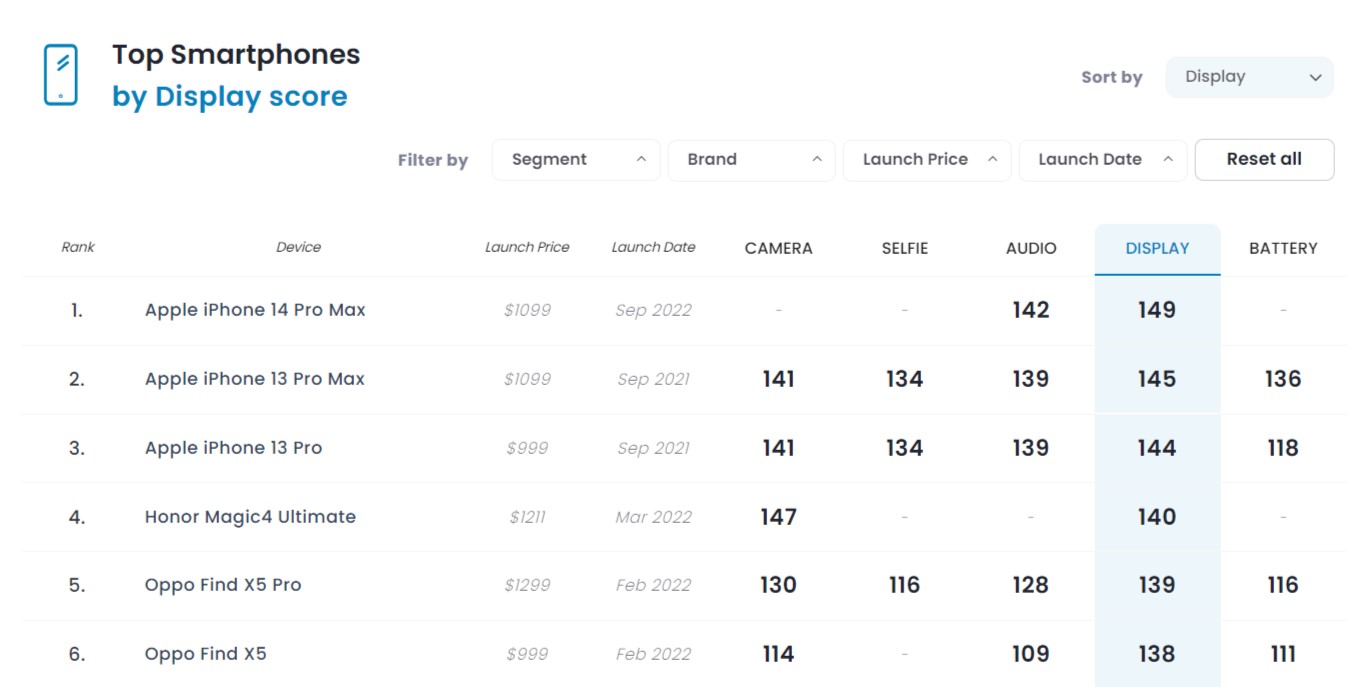Click the Launch Price column header
The width and height of the screenshot is (1368, 687).
click(527, 247)
